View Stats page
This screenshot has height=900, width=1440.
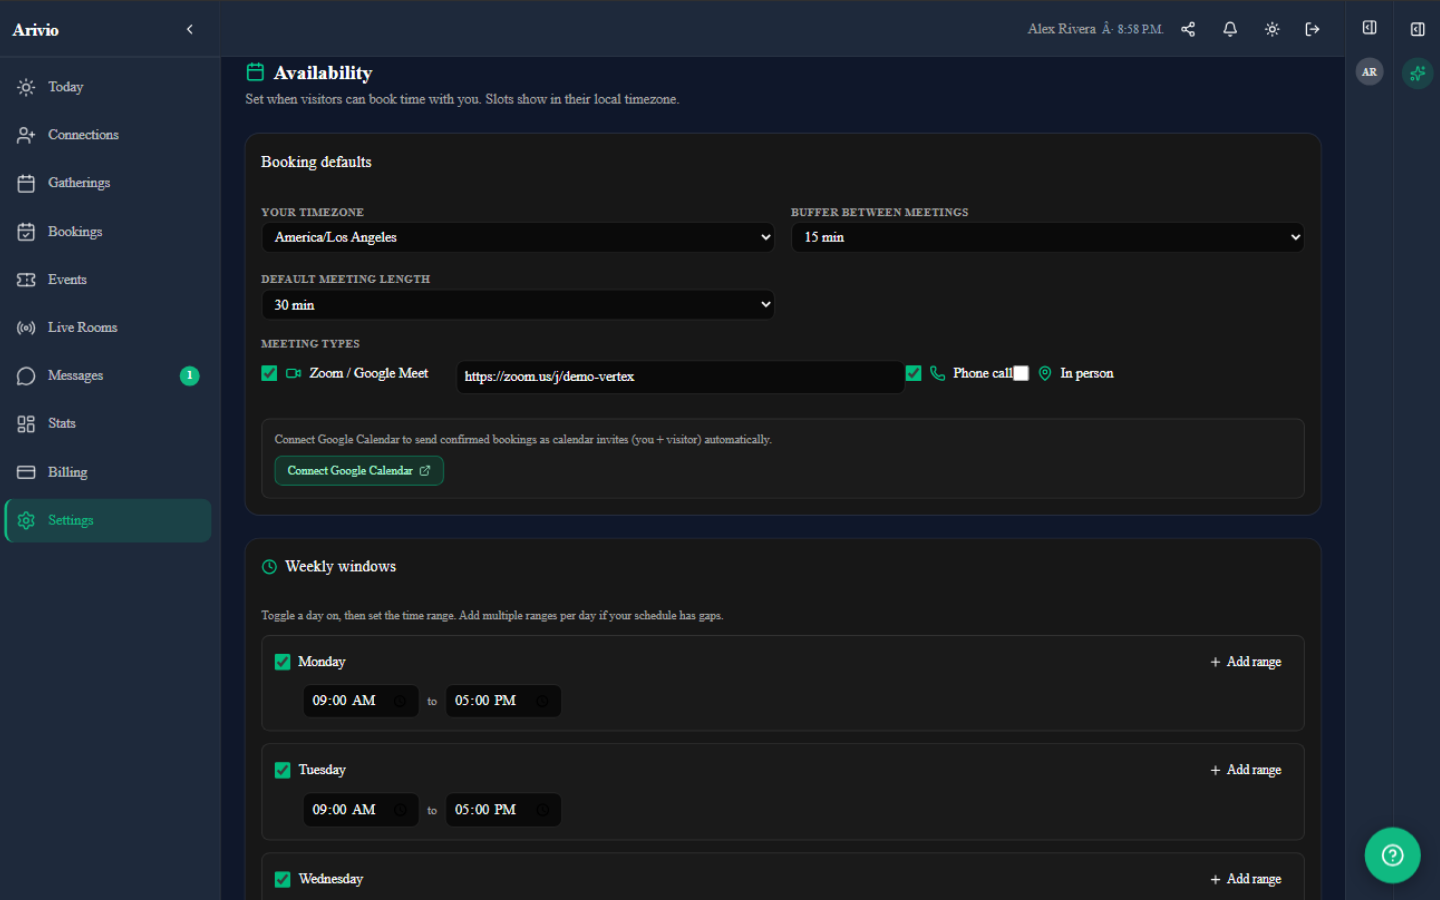pos(107,424)
